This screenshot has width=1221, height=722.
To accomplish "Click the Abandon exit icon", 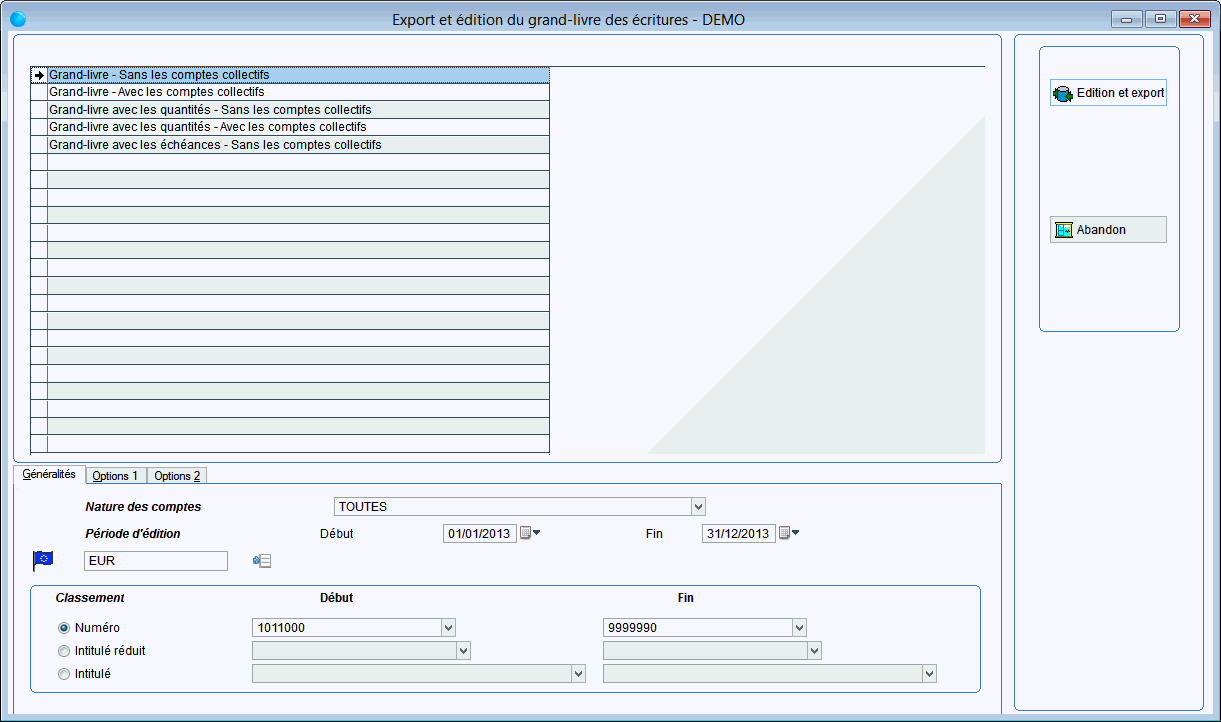I will click(1063, 230).
